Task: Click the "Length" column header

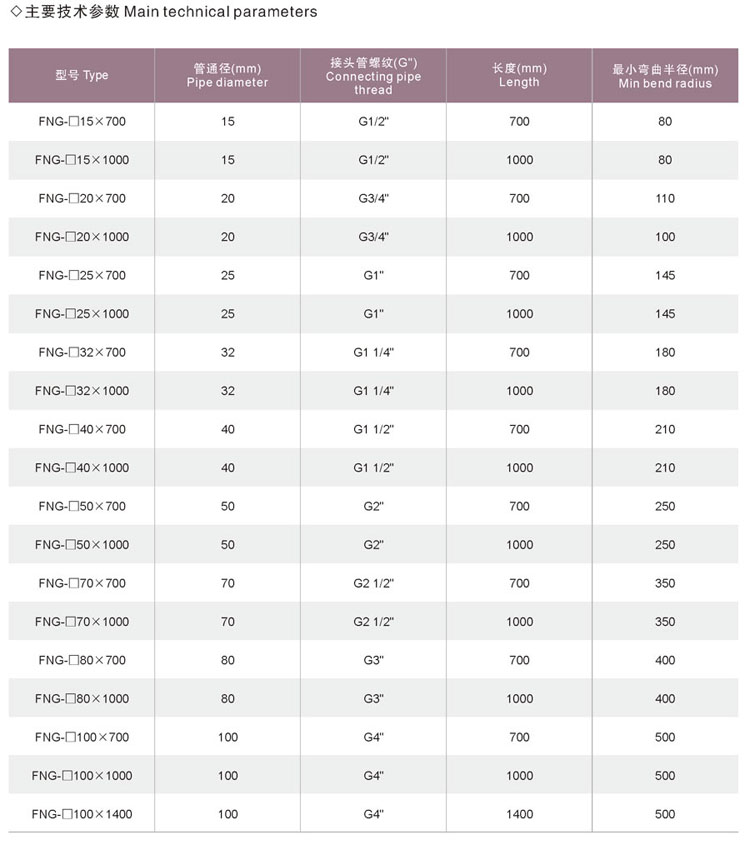Action: click(x=519, y=76)
